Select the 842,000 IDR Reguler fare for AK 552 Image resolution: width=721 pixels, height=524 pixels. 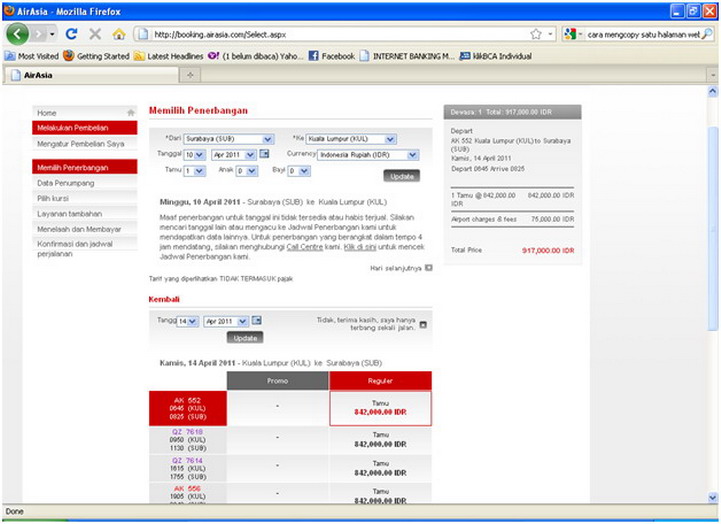click(379, 407)
